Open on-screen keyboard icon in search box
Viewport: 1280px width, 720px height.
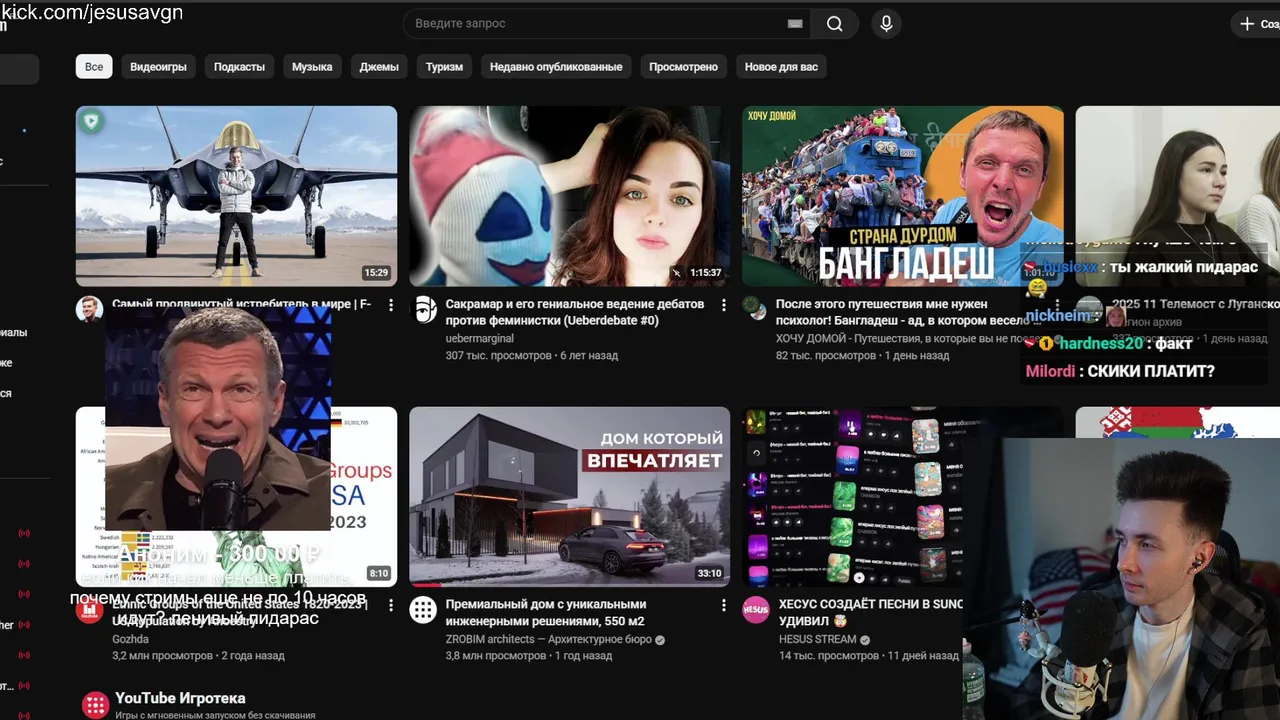(x=795, y=24)
